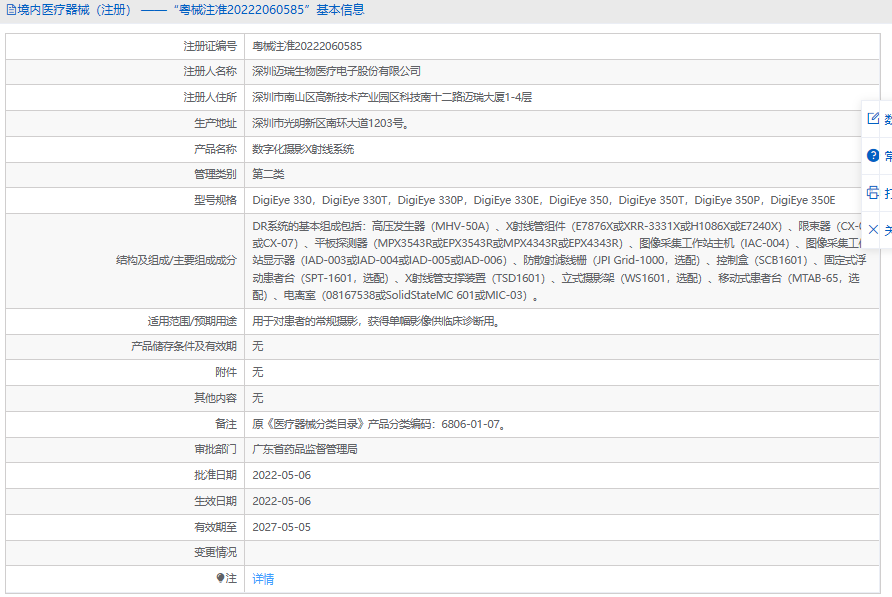
Task: Click the edit pencil icon in side panel
Action: click(x=873, y=118)
